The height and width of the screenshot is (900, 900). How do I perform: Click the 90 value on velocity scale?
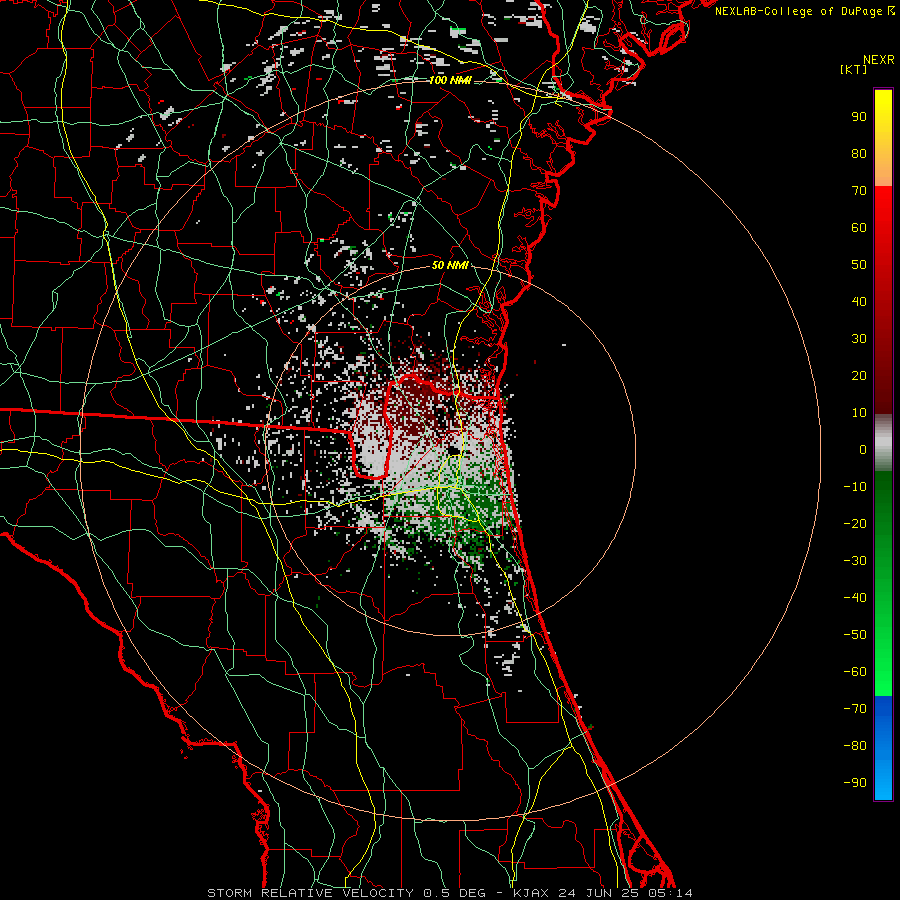click(859, 117)
